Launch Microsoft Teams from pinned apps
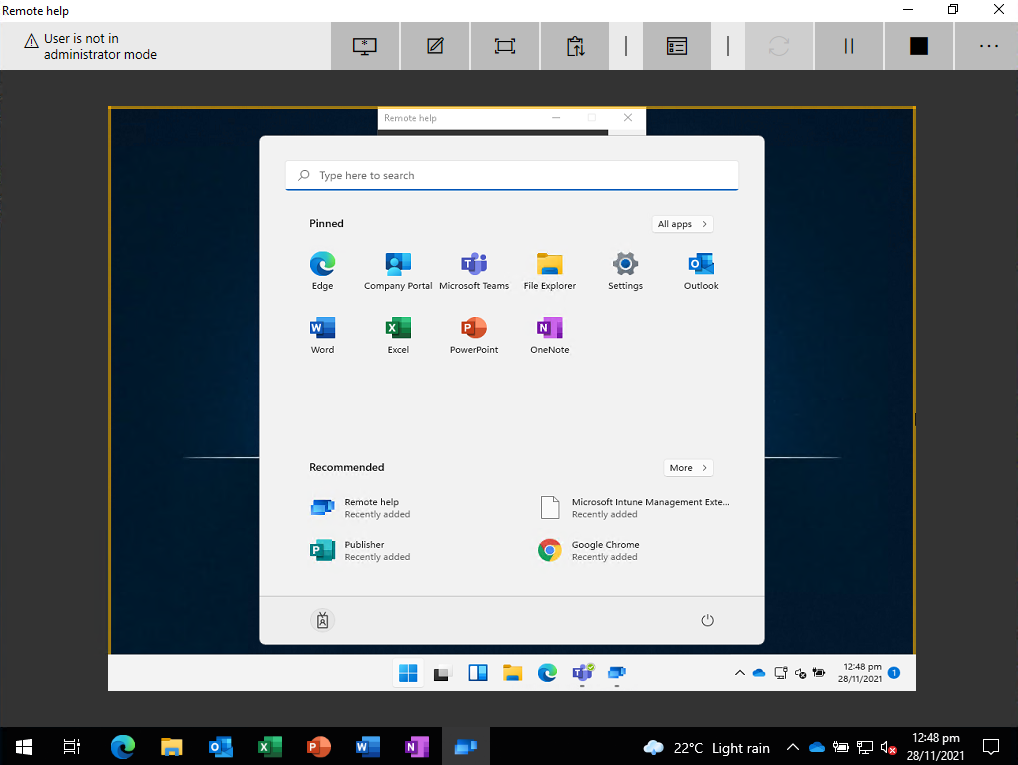Viewport: 1018px width, 765px height. point(474,271)
